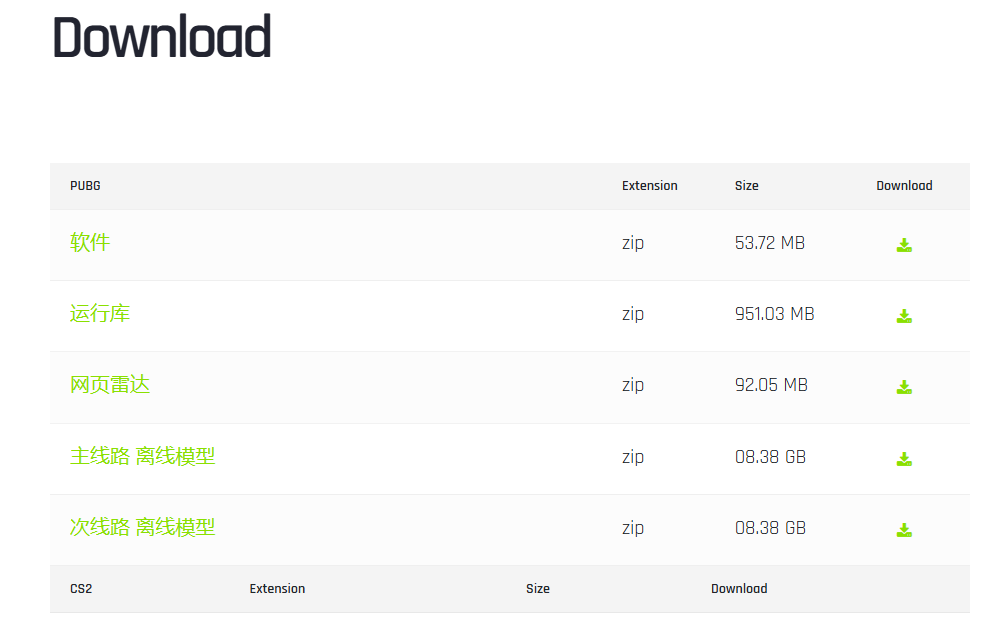Click the Download header in CS2 table

click(739, 589)
